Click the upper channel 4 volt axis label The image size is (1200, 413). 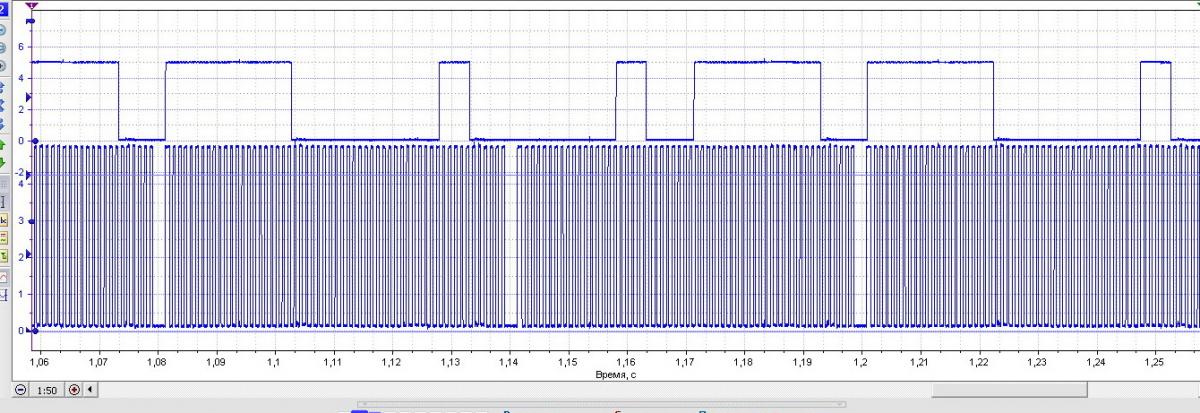tap(19, 78)
